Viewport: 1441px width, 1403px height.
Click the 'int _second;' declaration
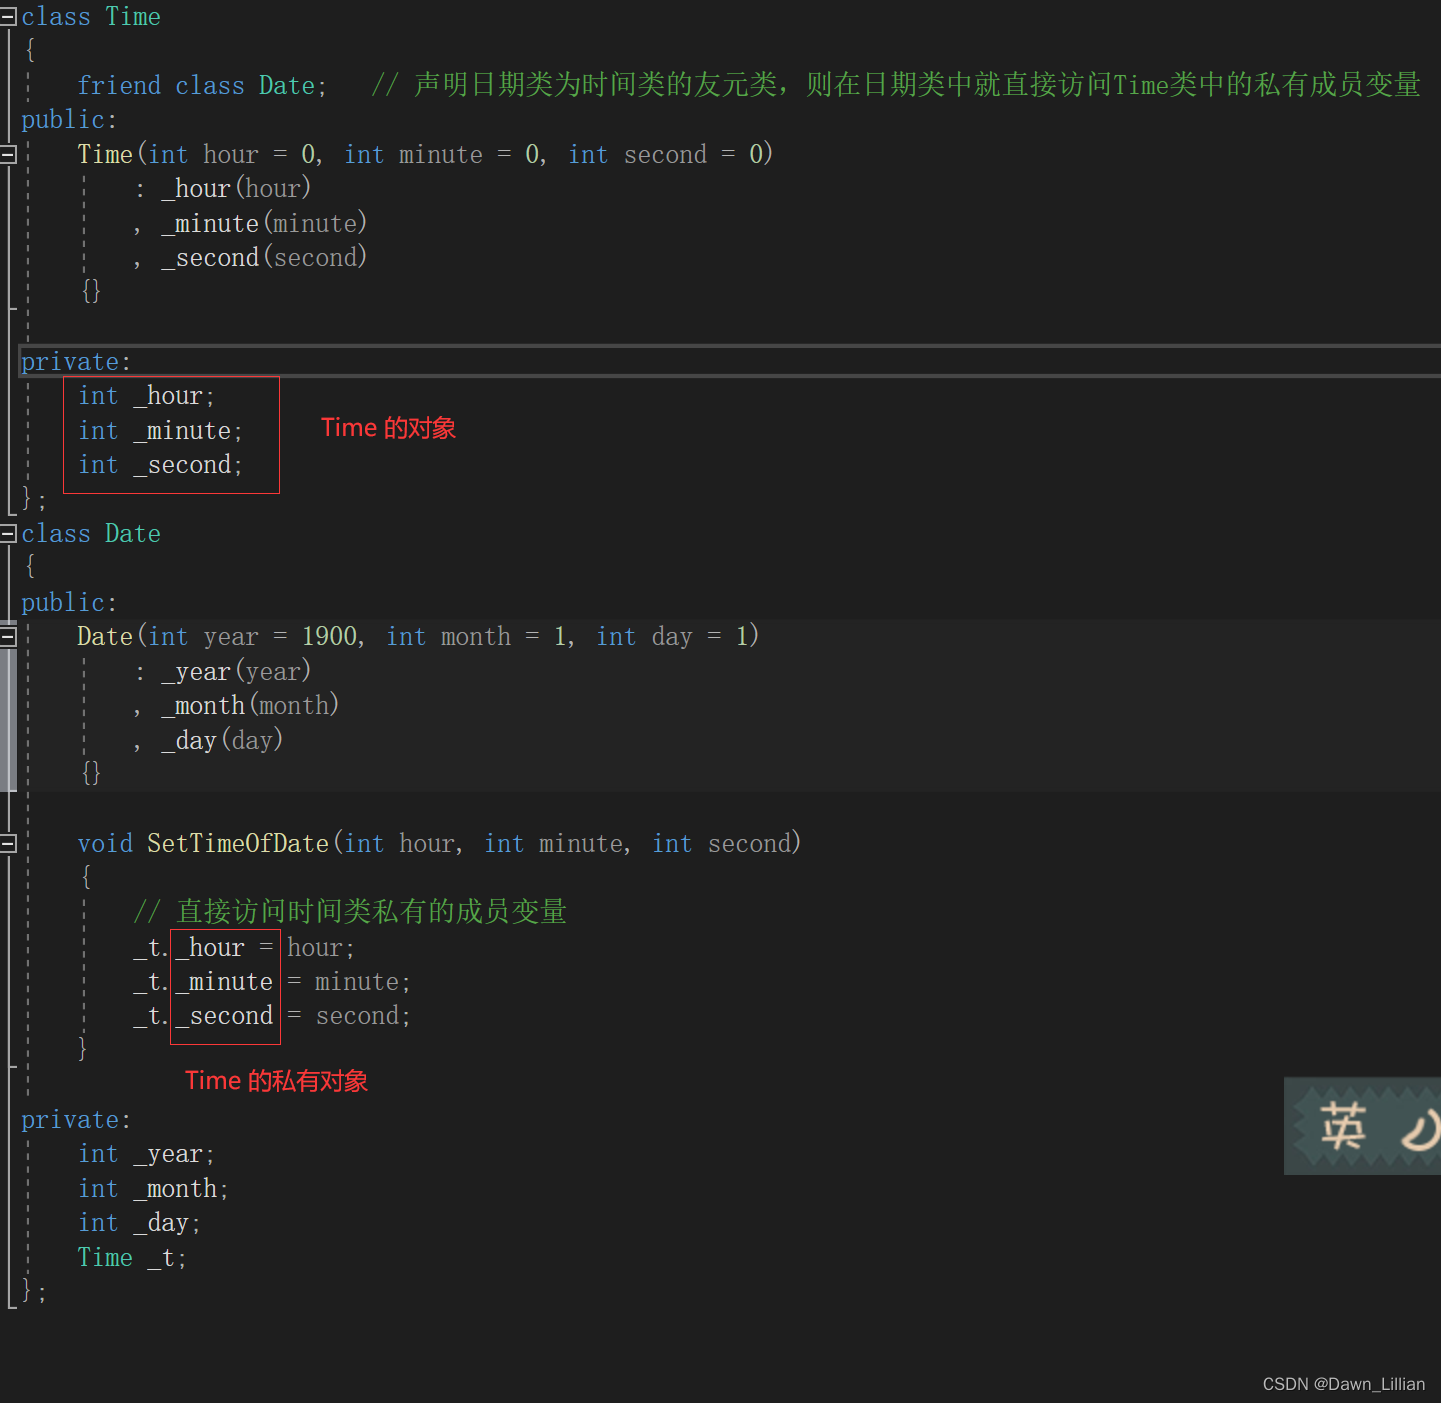point(160,465)
